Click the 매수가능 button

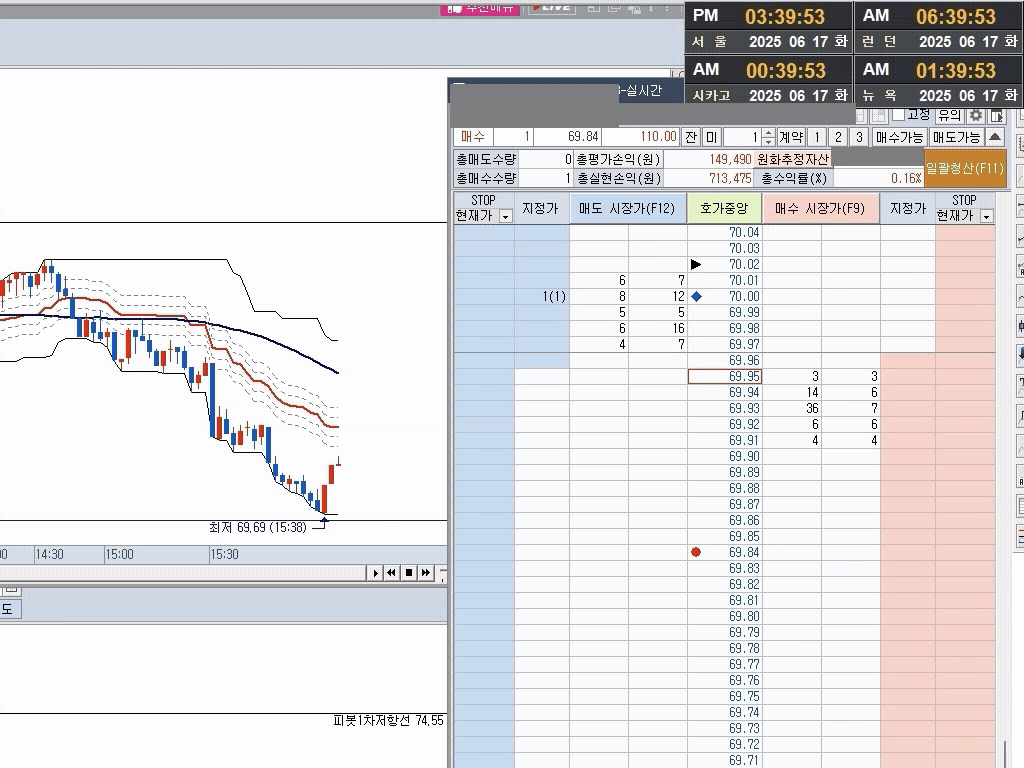pos(899,137)
